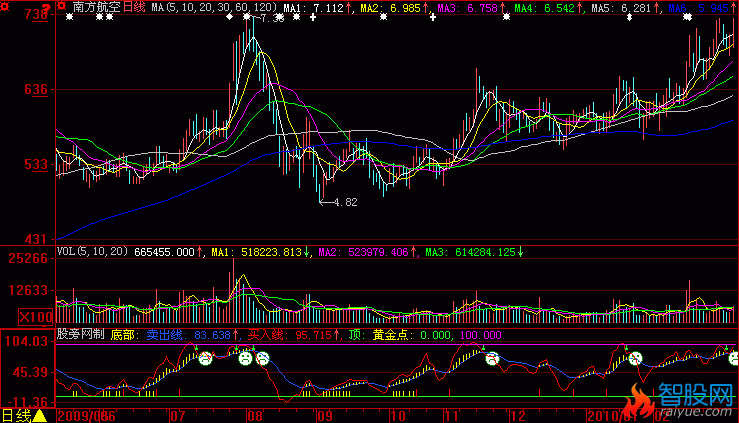
Task: Click the 黄金点: 0.000 value
Action: 413,335
